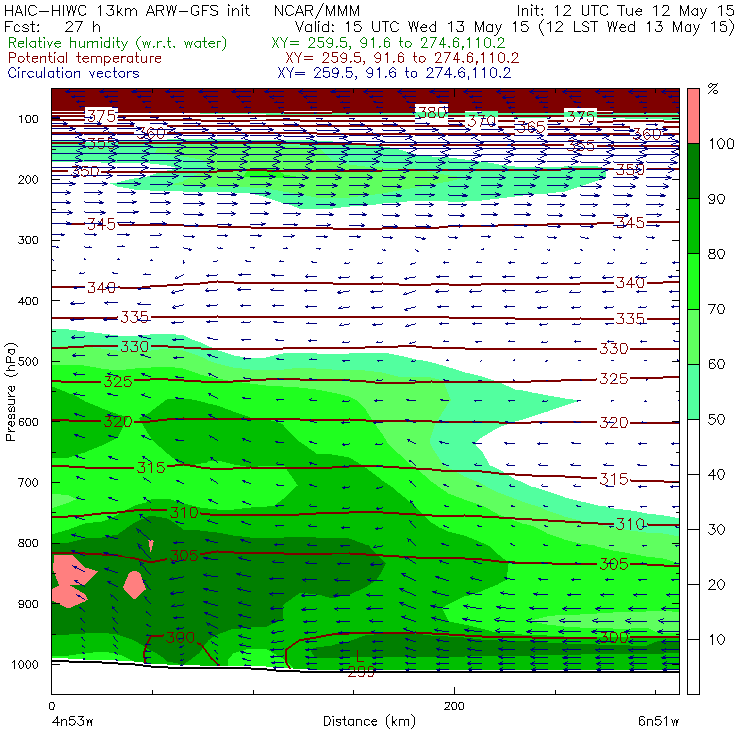Click the green XY coordinates line
This screenshot has width=740, height=740.
pos(388,43)
